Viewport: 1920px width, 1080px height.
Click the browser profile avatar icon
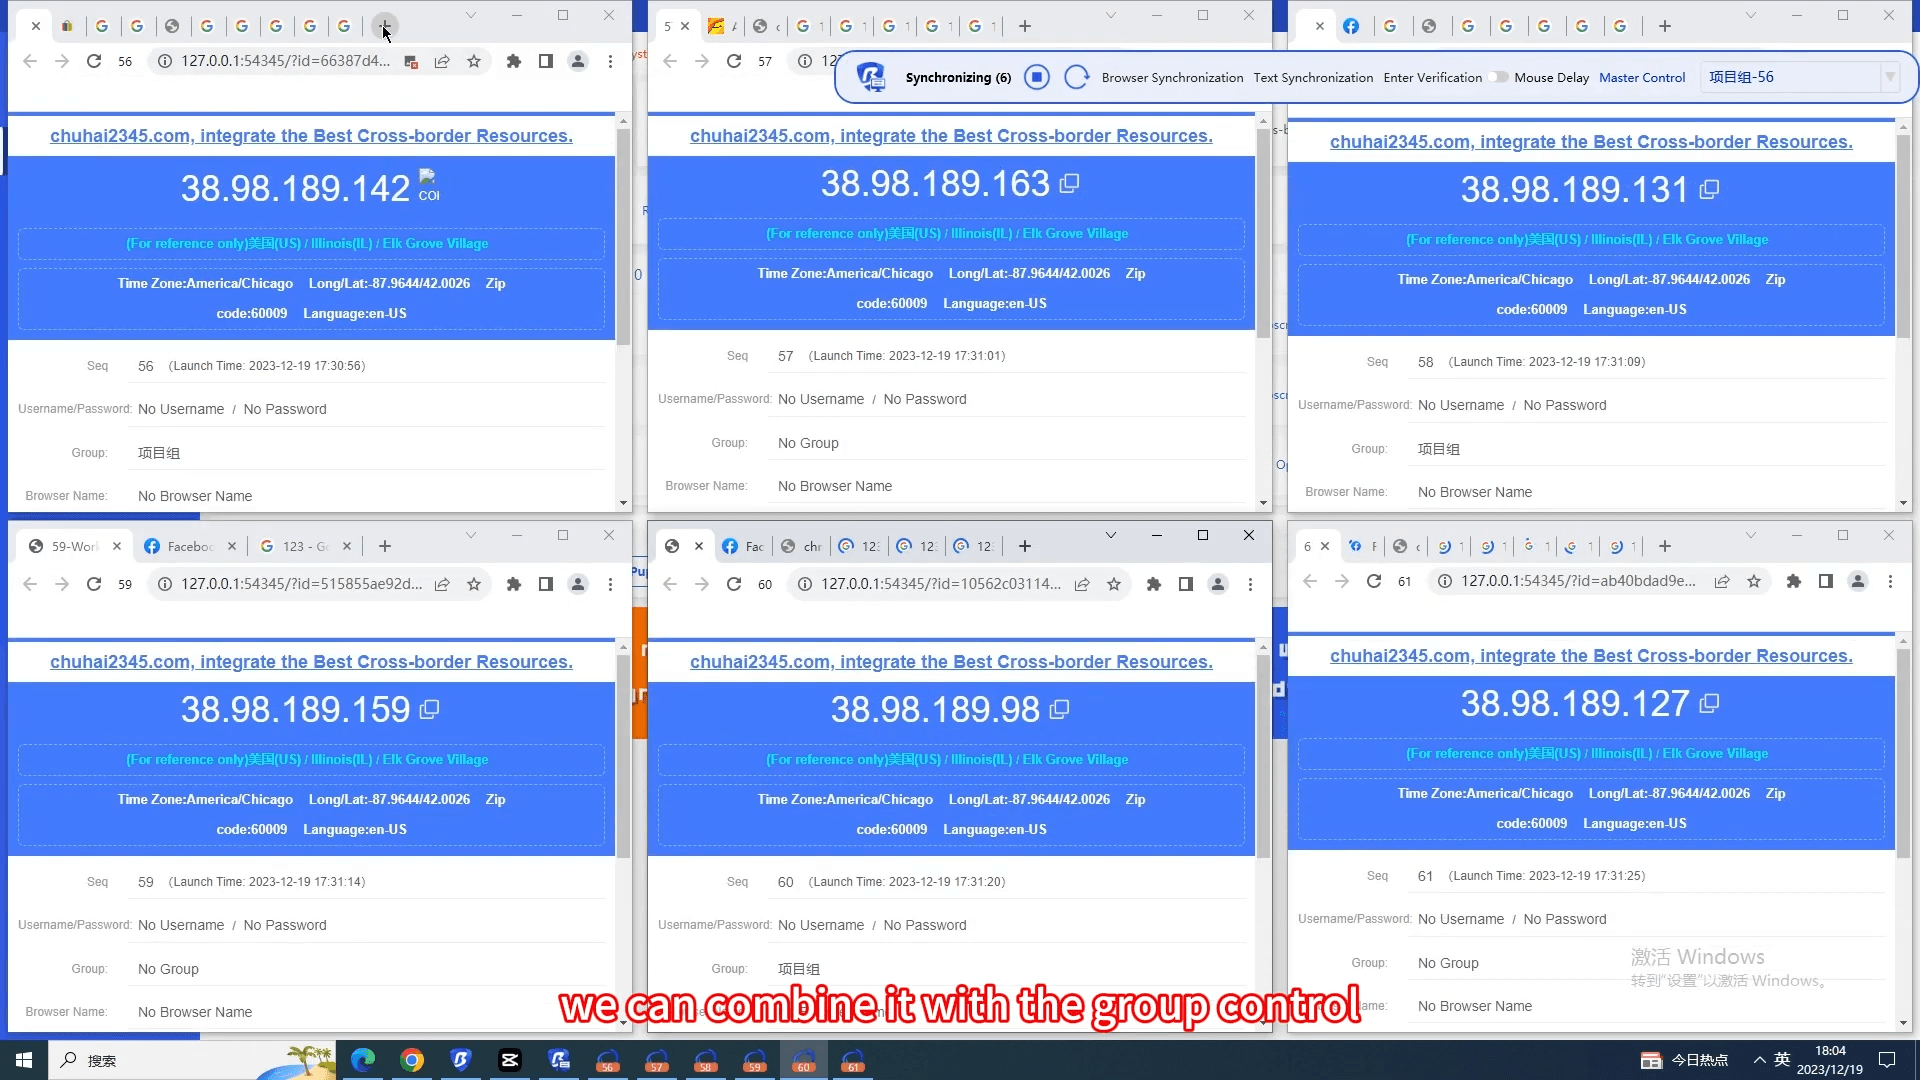(578, 61)
